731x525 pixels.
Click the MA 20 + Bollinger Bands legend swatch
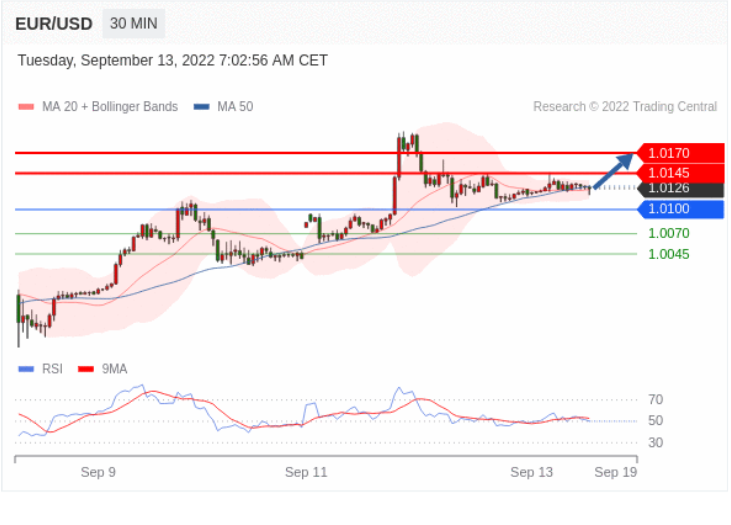click(26, 107)
